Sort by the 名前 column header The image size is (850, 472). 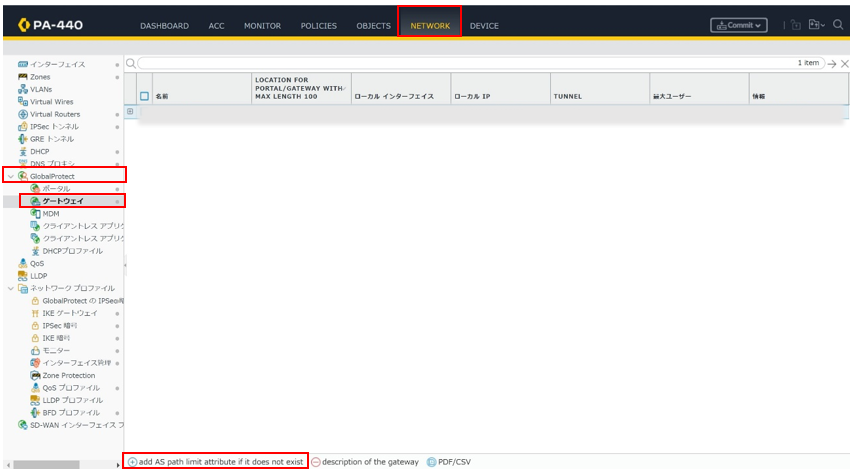[x=202, y=88]
